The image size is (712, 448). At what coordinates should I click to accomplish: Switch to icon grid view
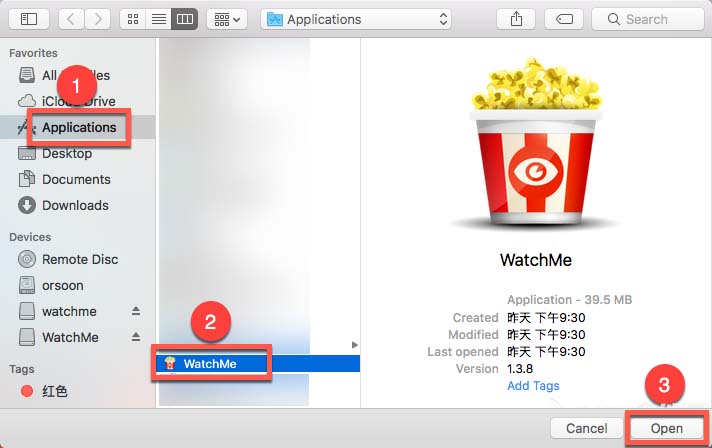133,19
